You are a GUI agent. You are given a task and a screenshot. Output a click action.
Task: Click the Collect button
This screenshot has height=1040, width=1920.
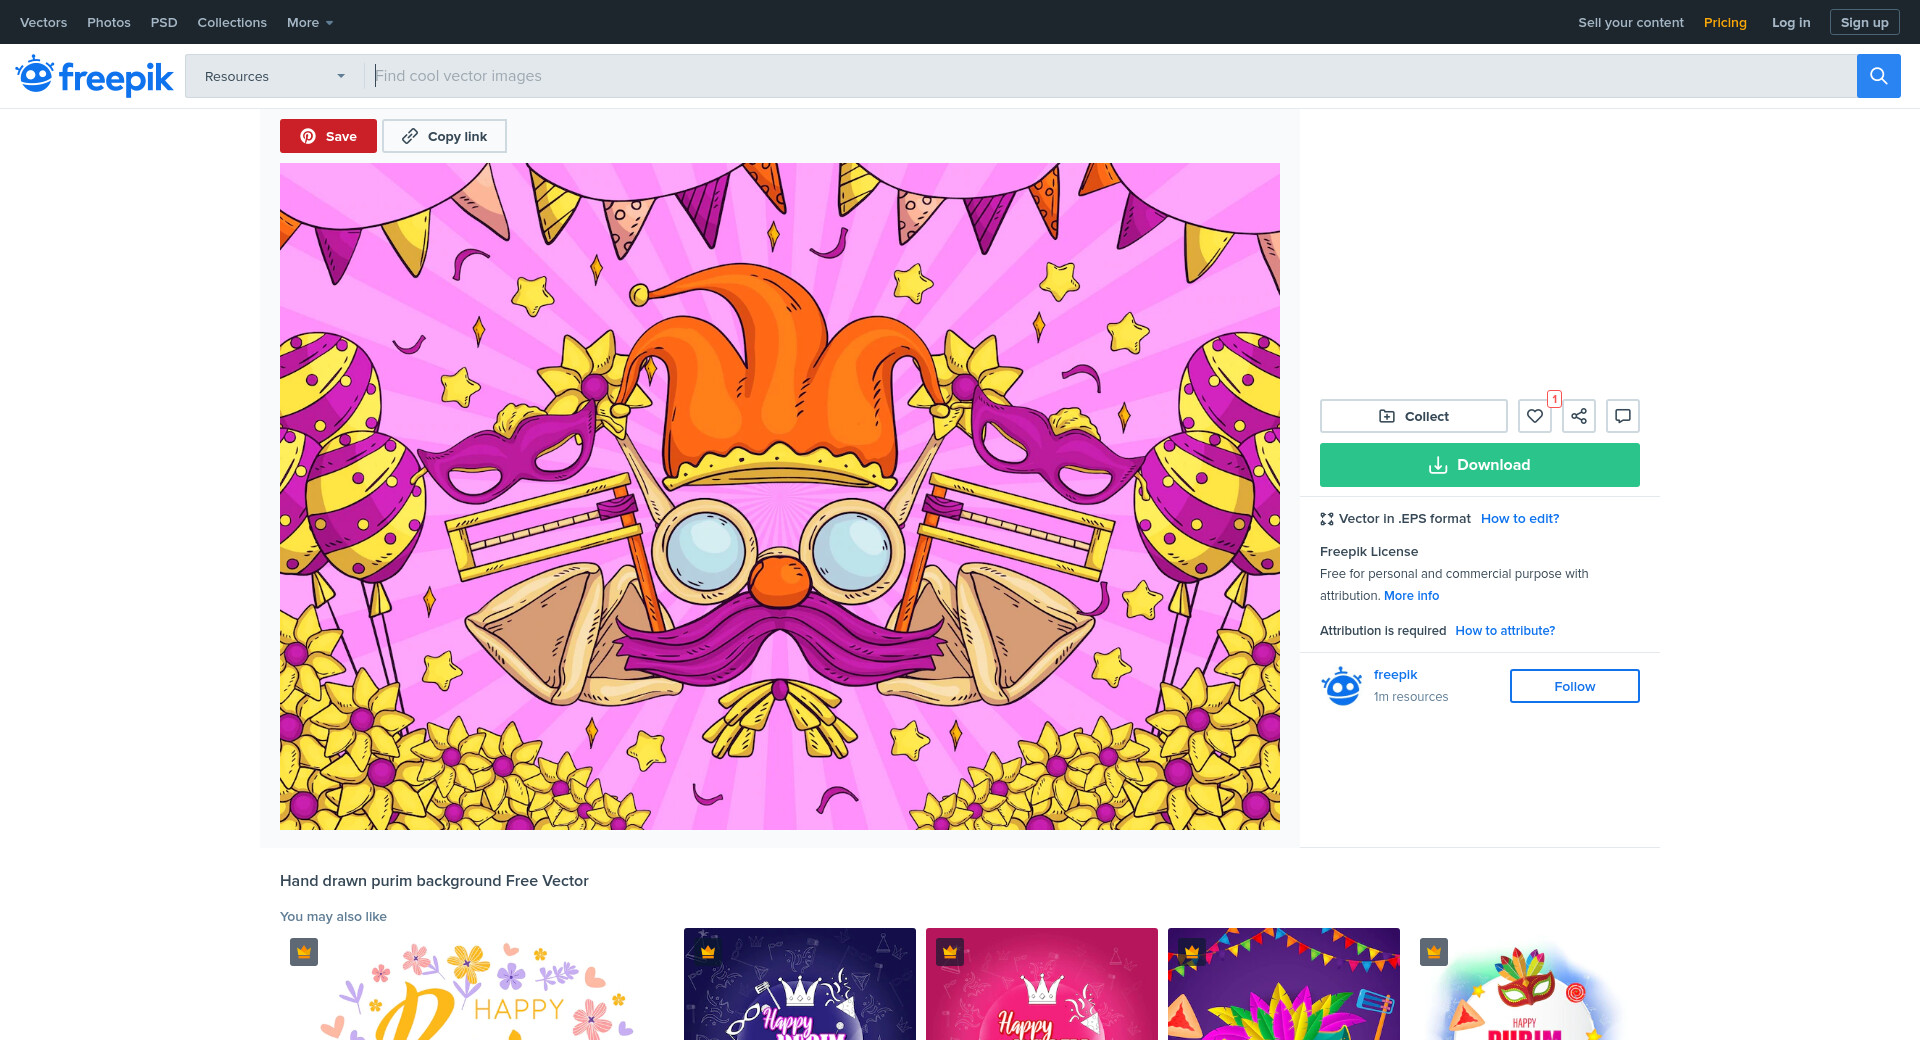click(1414, 416)
